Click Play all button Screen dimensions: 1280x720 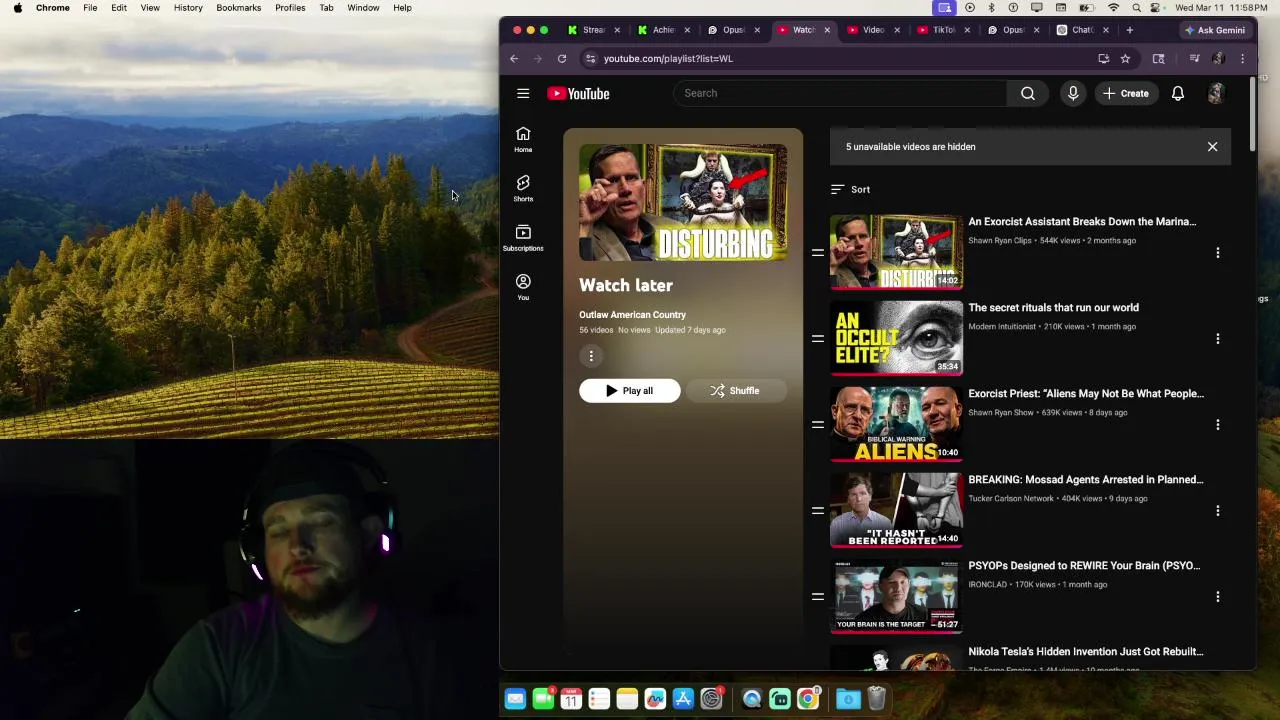point(629,391)
